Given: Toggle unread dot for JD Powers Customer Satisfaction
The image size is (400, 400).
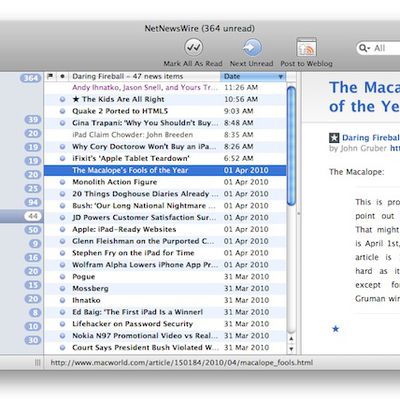Looking at the screenshot, I should pos(62,218).
